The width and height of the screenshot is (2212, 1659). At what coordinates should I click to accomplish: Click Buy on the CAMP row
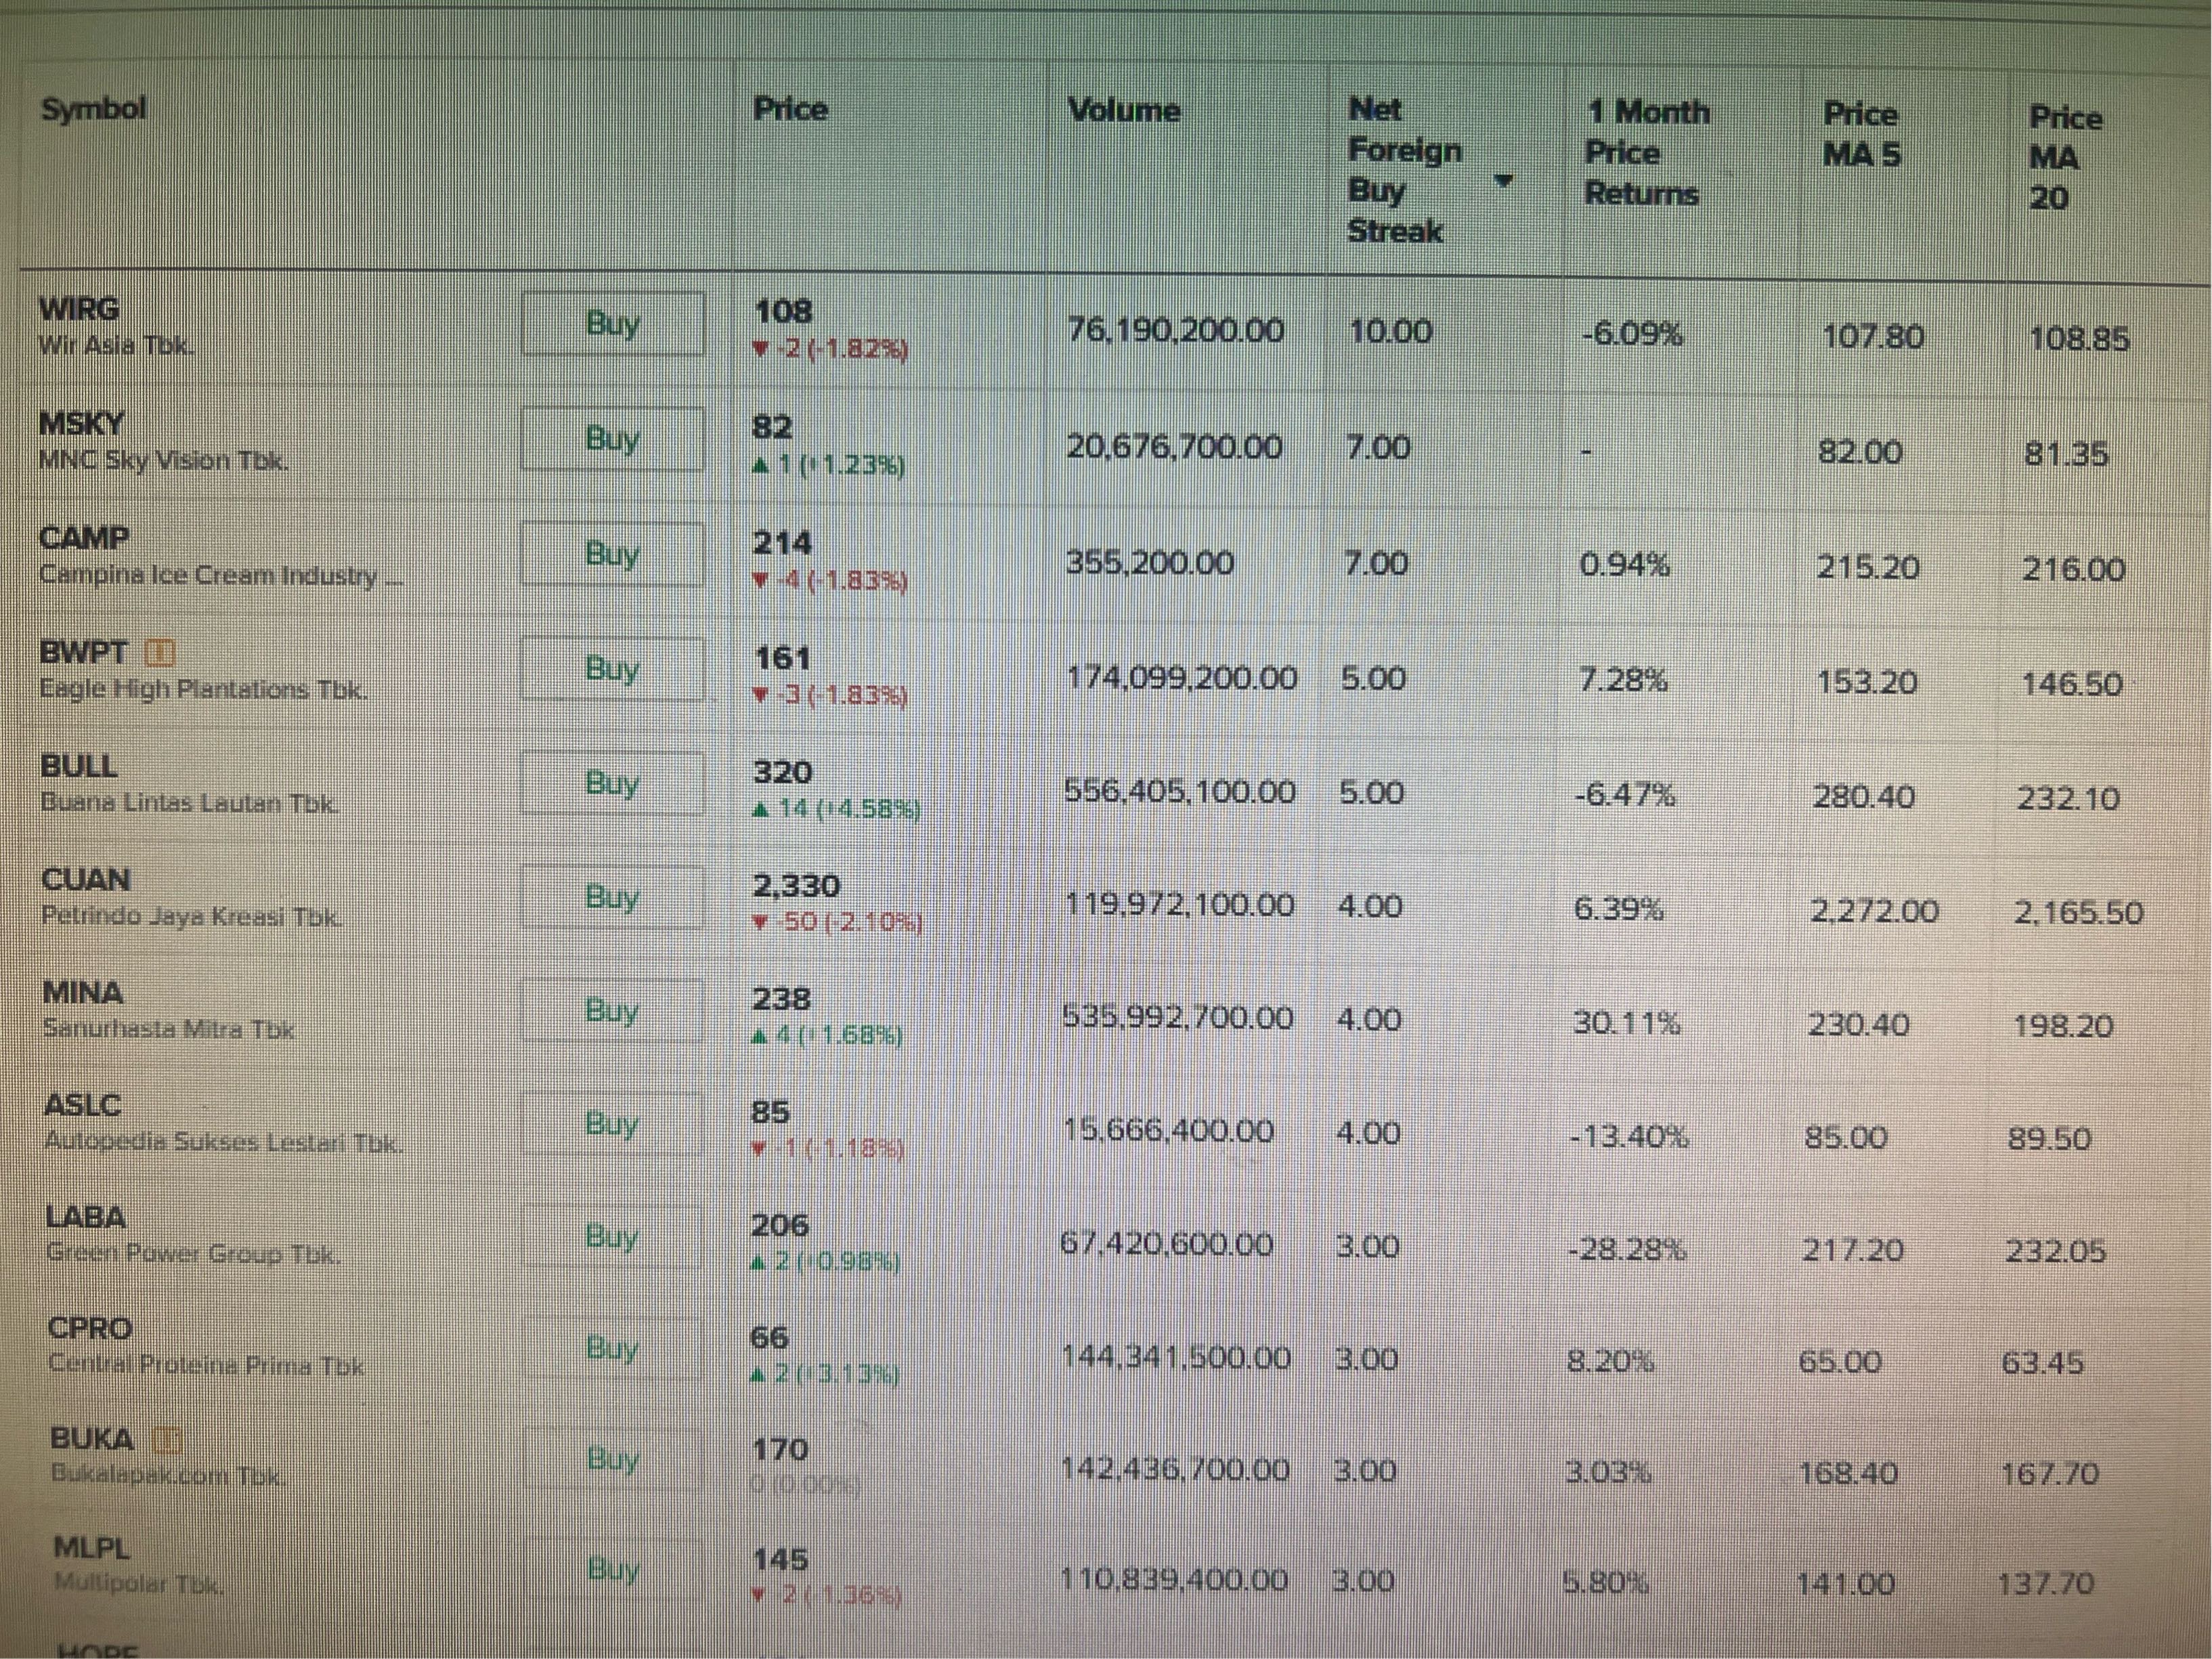click(612, 553)
